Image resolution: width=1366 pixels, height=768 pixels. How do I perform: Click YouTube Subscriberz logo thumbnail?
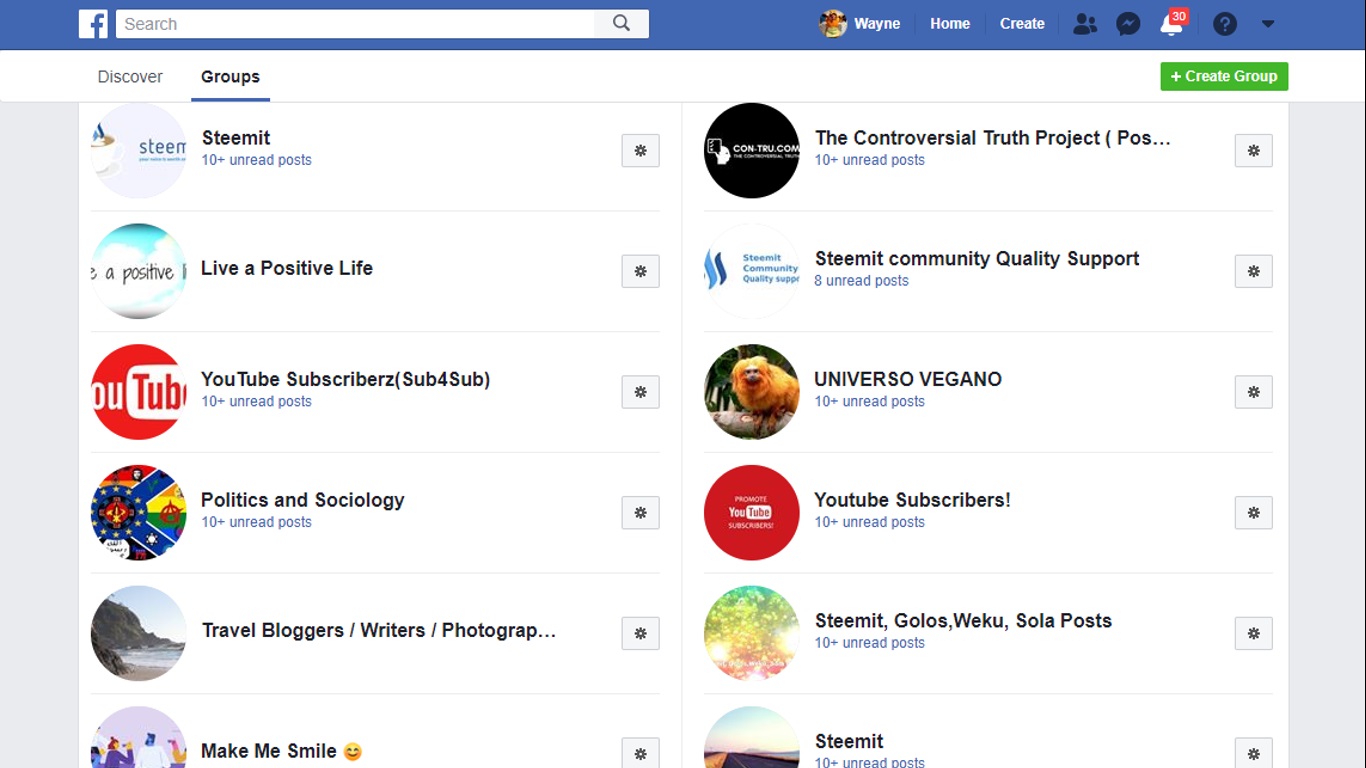pos(138,392)
